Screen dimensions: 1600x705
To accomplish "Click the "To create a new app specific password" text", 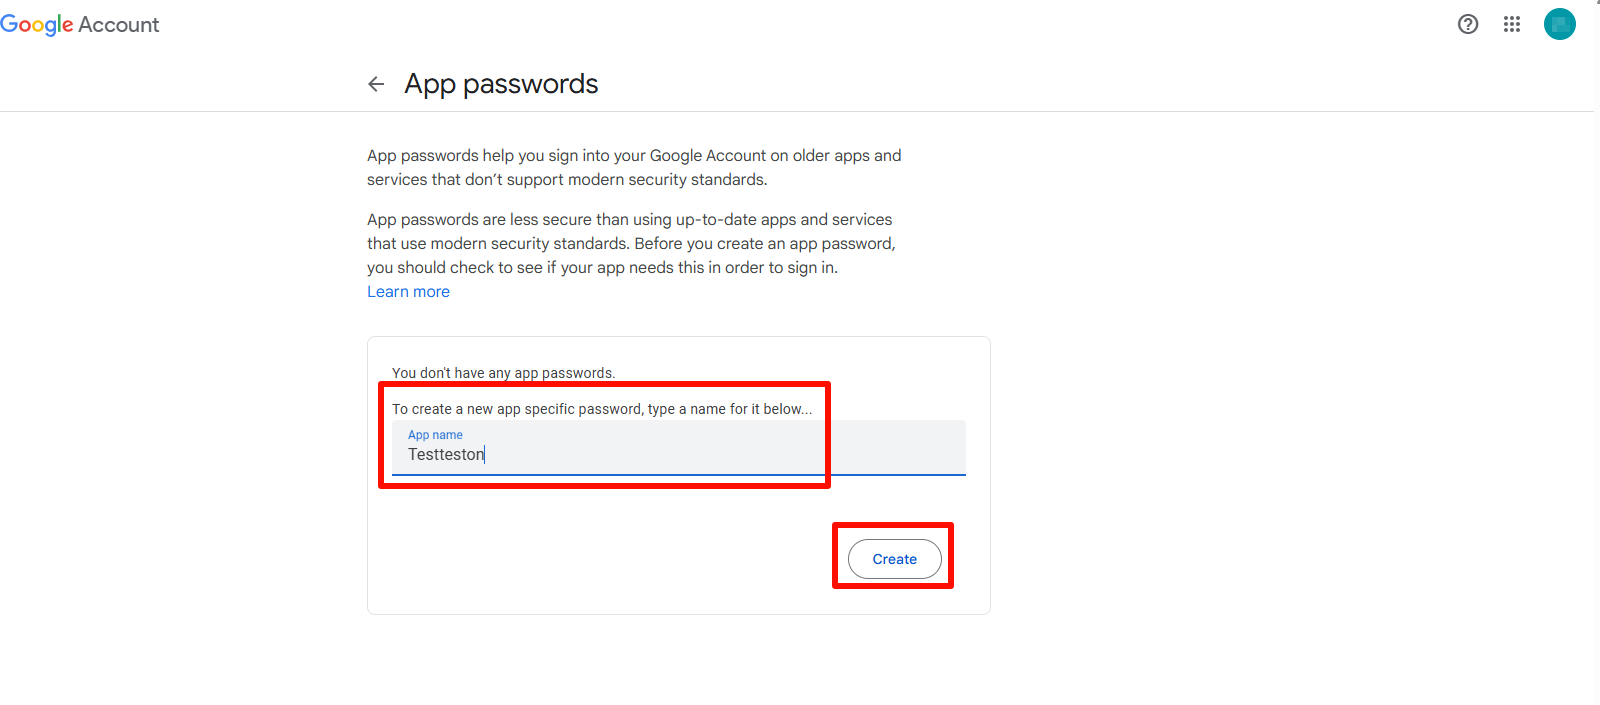I will [601, 409].
